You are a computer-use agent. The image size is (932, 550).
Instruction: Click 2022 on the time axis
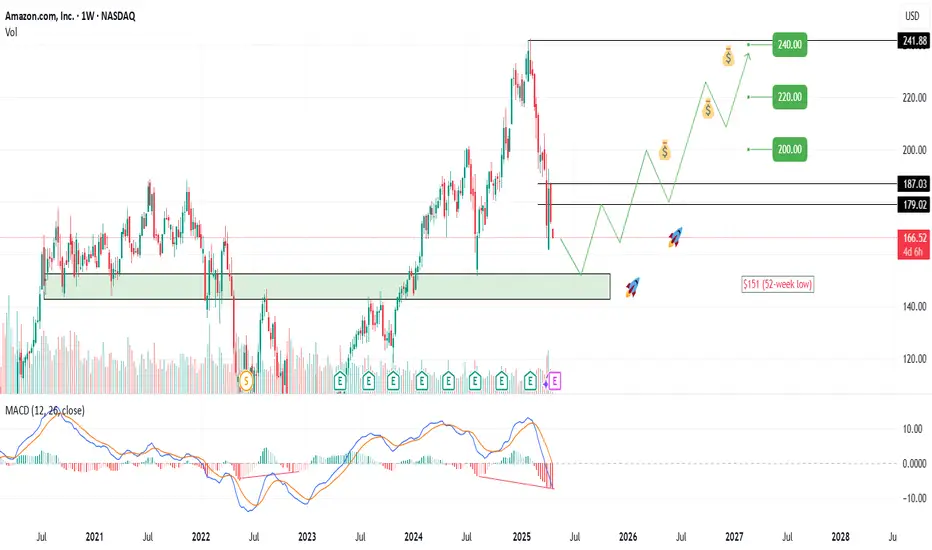pyautogui.click(x=201, y=537)
